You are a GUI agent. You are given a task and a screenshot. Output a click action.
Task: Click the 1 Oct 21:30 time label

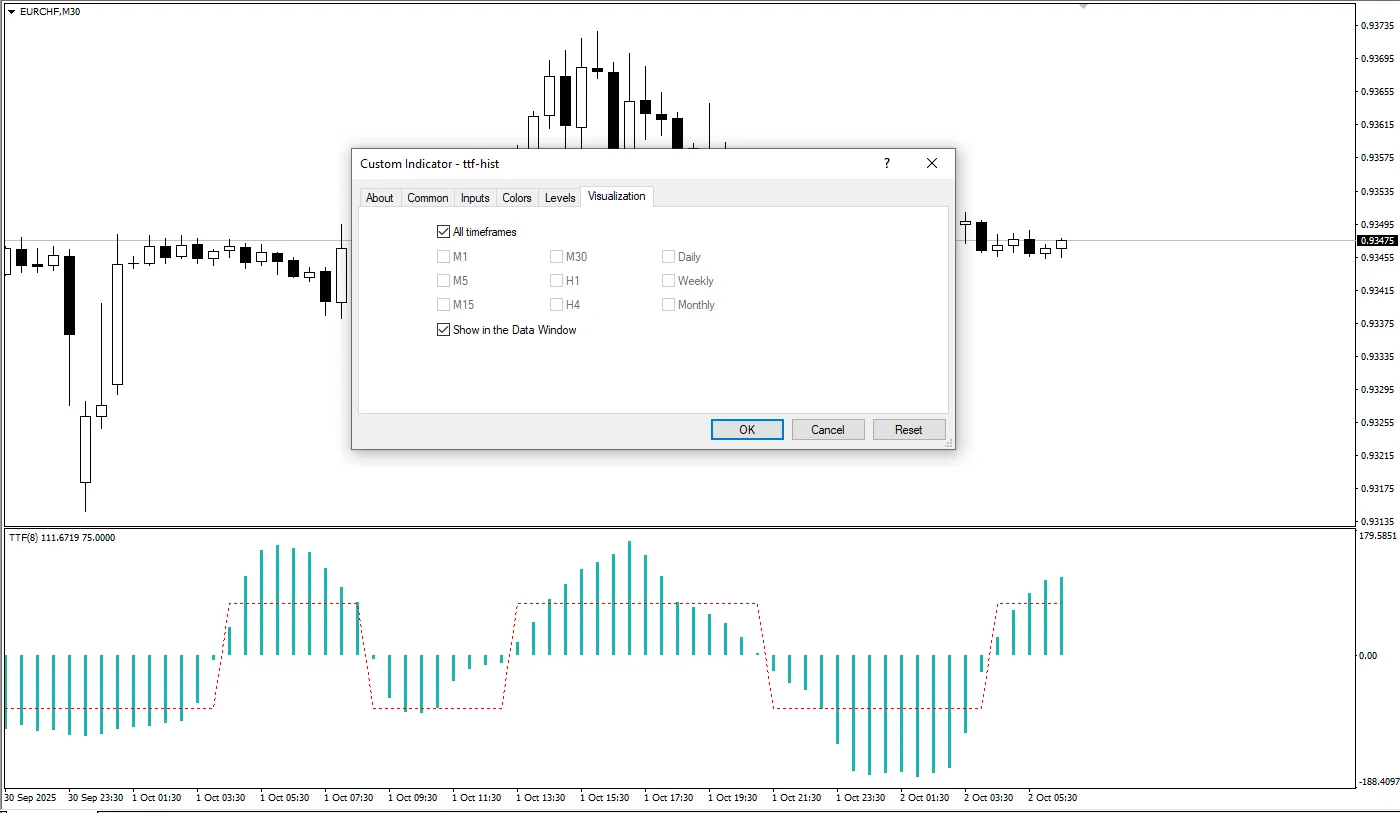pyautogui.click(x=797, y=798)
